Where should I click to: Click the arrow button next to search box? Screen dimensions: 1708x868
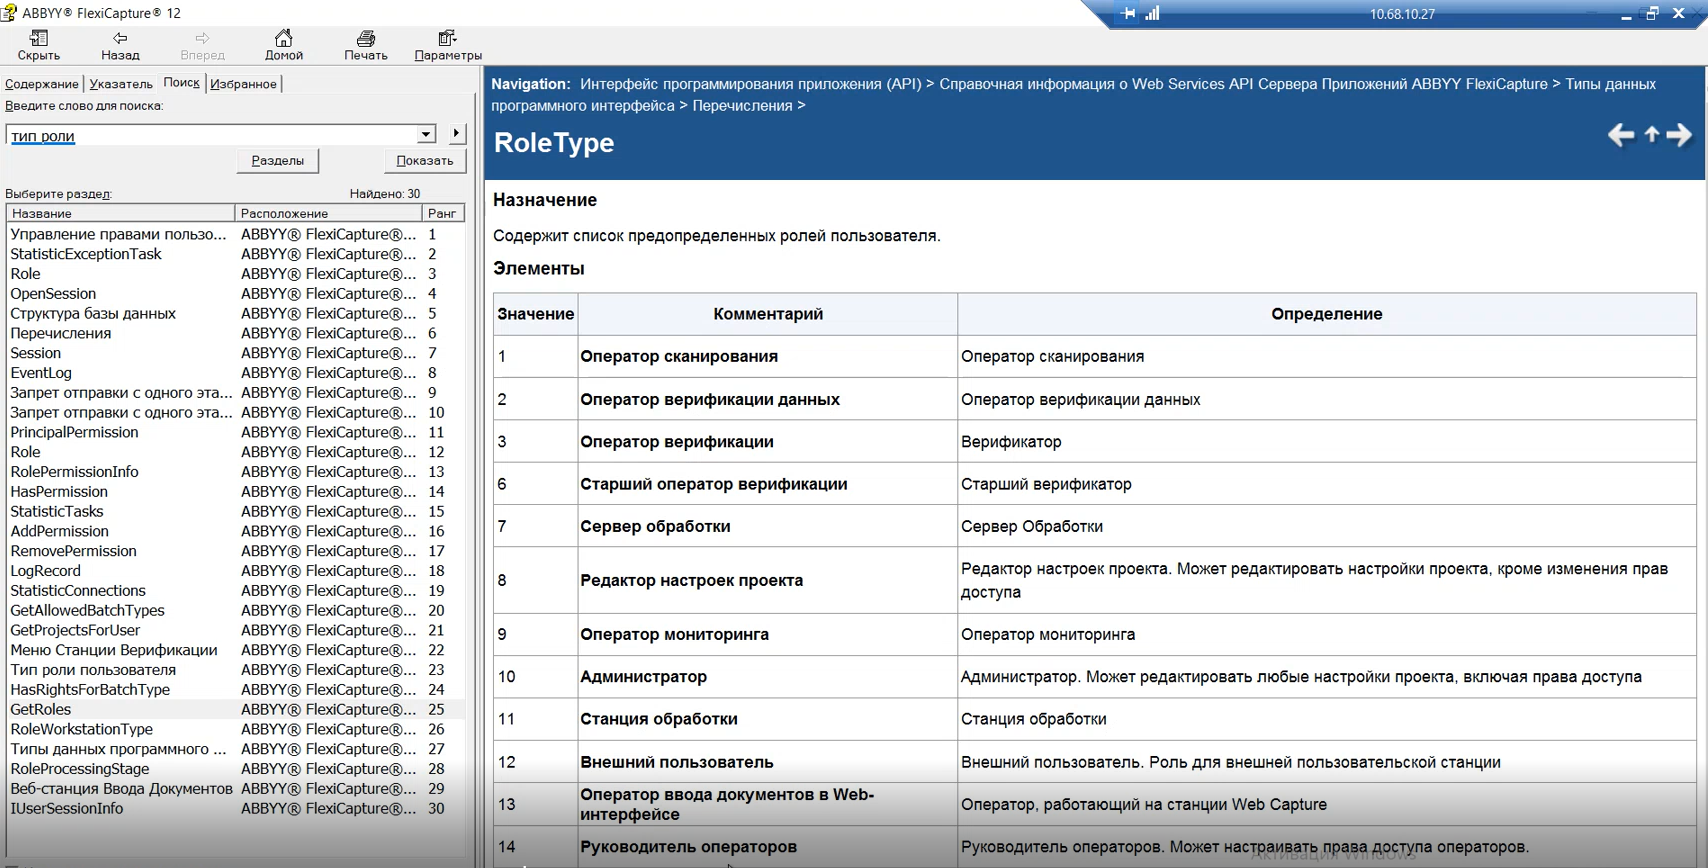click(456, 133)
